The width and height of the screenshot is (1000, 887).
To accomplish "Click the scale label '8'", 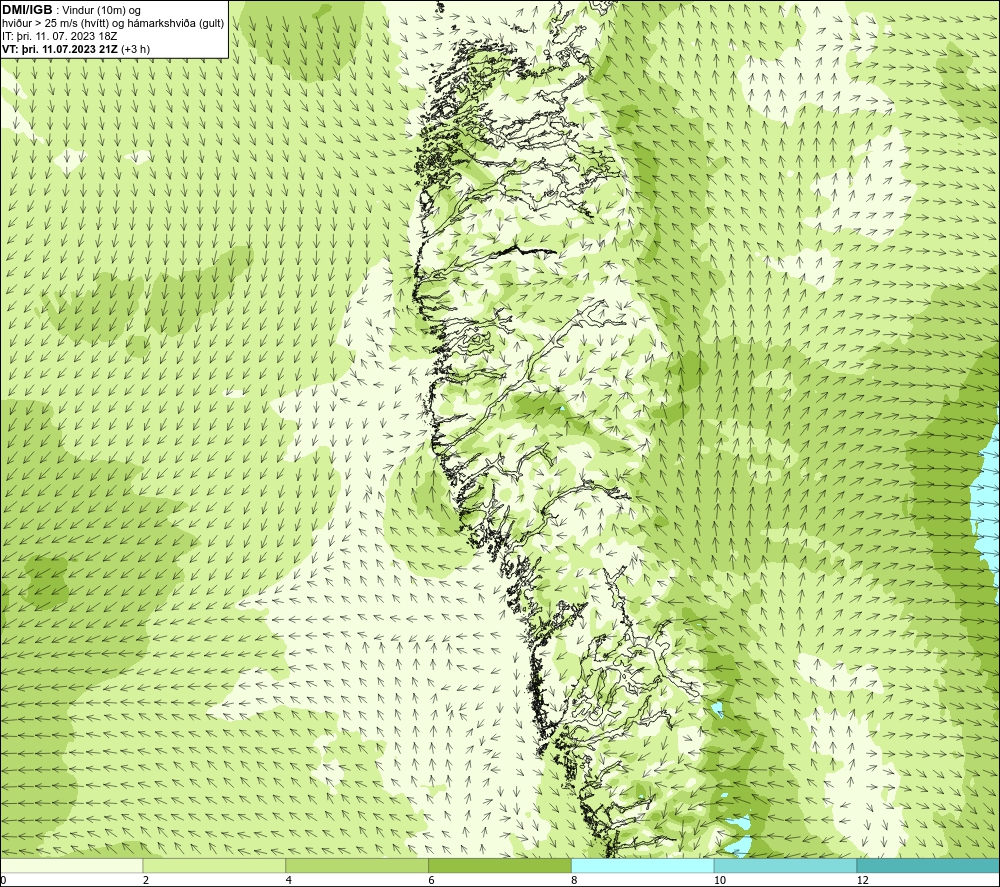I will [575, 881].
